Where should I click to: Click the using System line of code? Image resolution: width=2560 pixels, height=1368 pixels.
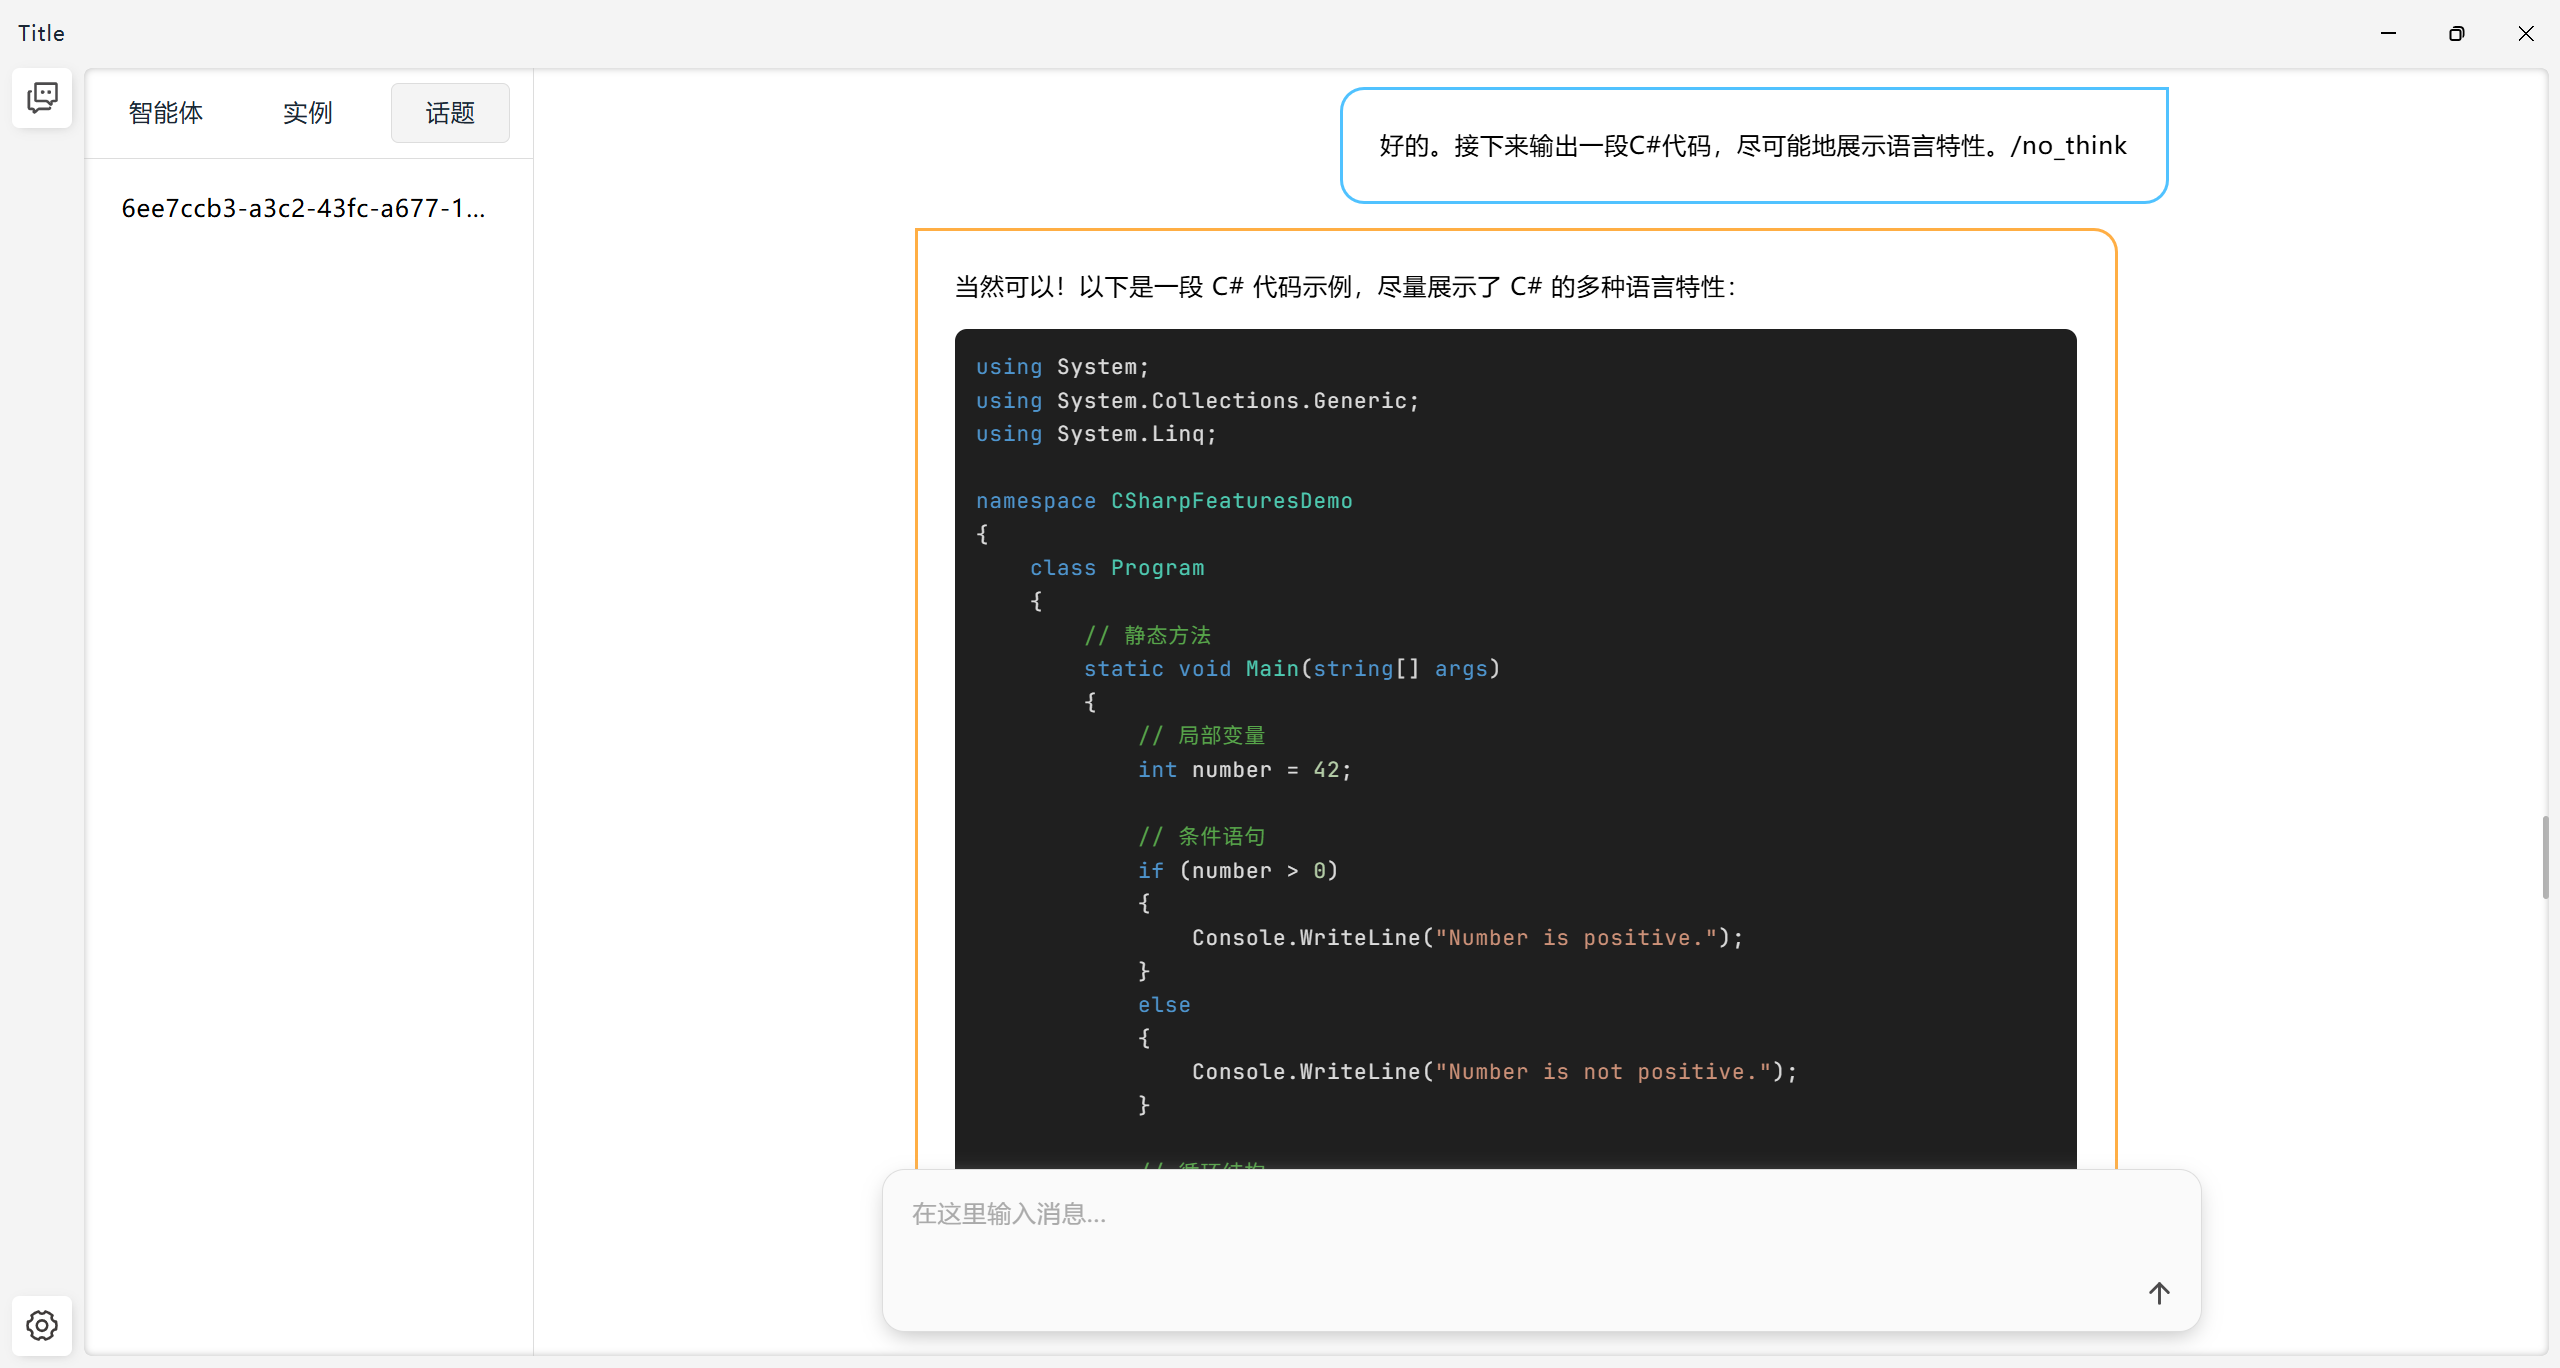coord(1062,366)
